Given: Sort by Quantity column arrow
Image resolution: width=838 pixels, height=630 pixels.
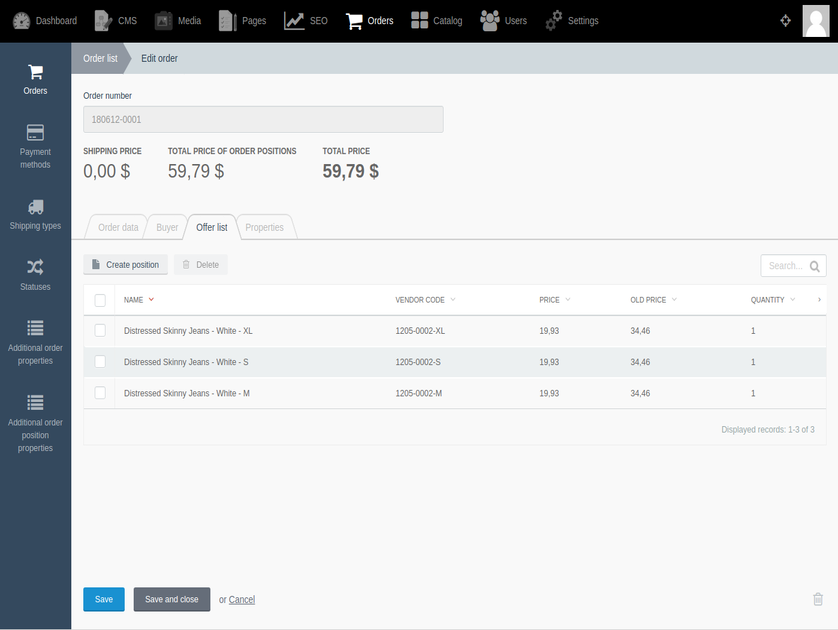Looking at the screenshot, I should (x=793, y=300).
